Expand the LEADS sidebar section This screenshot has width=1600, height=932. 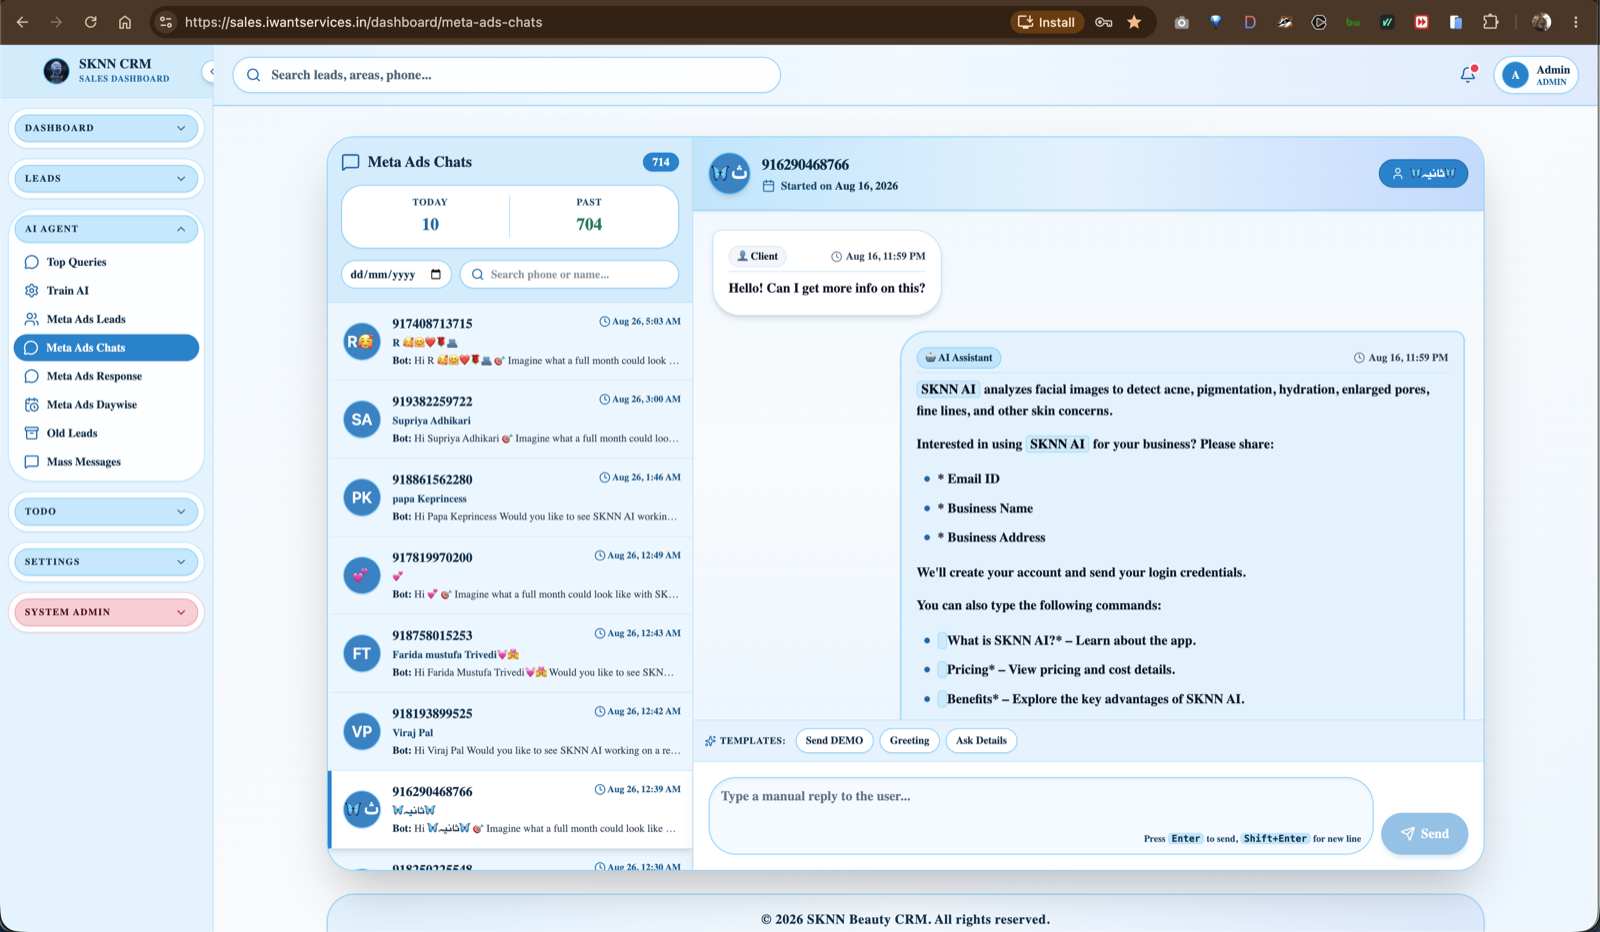coord(106,178)
